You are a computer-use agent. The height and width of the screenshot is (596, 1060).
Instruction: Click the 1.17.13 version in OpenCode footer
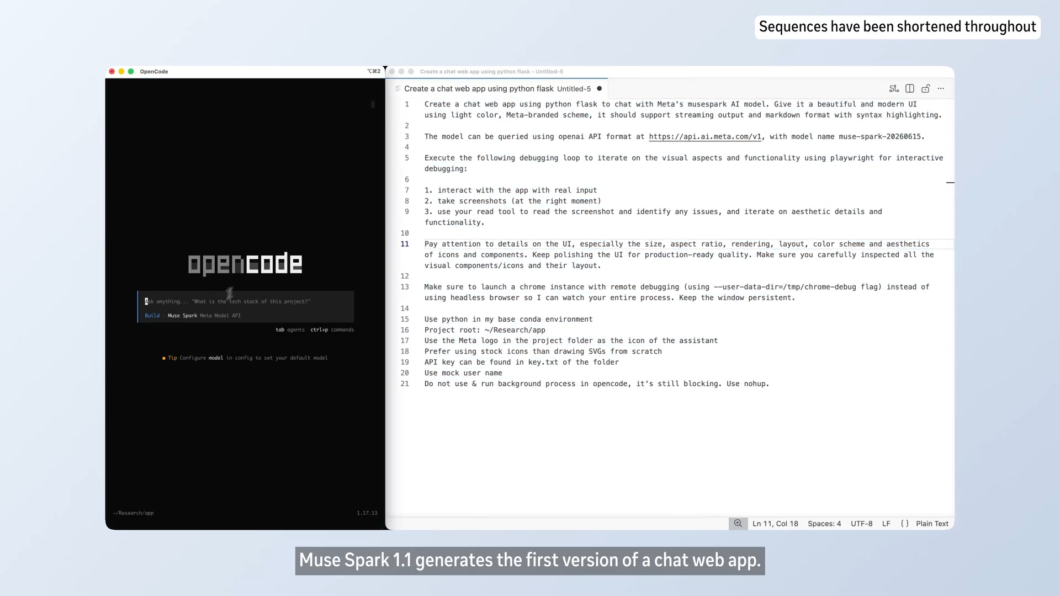click(x=367, y=513)
